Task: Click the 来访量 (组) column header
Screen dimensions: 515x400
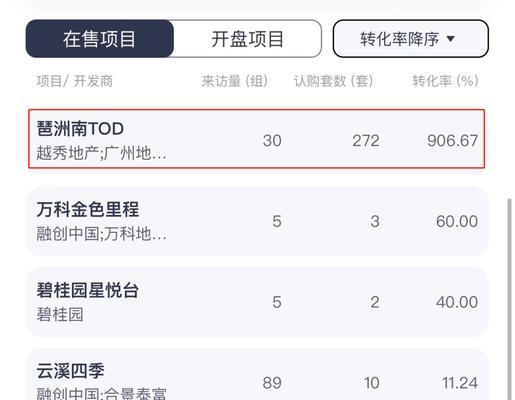Action: pos(235,81)
